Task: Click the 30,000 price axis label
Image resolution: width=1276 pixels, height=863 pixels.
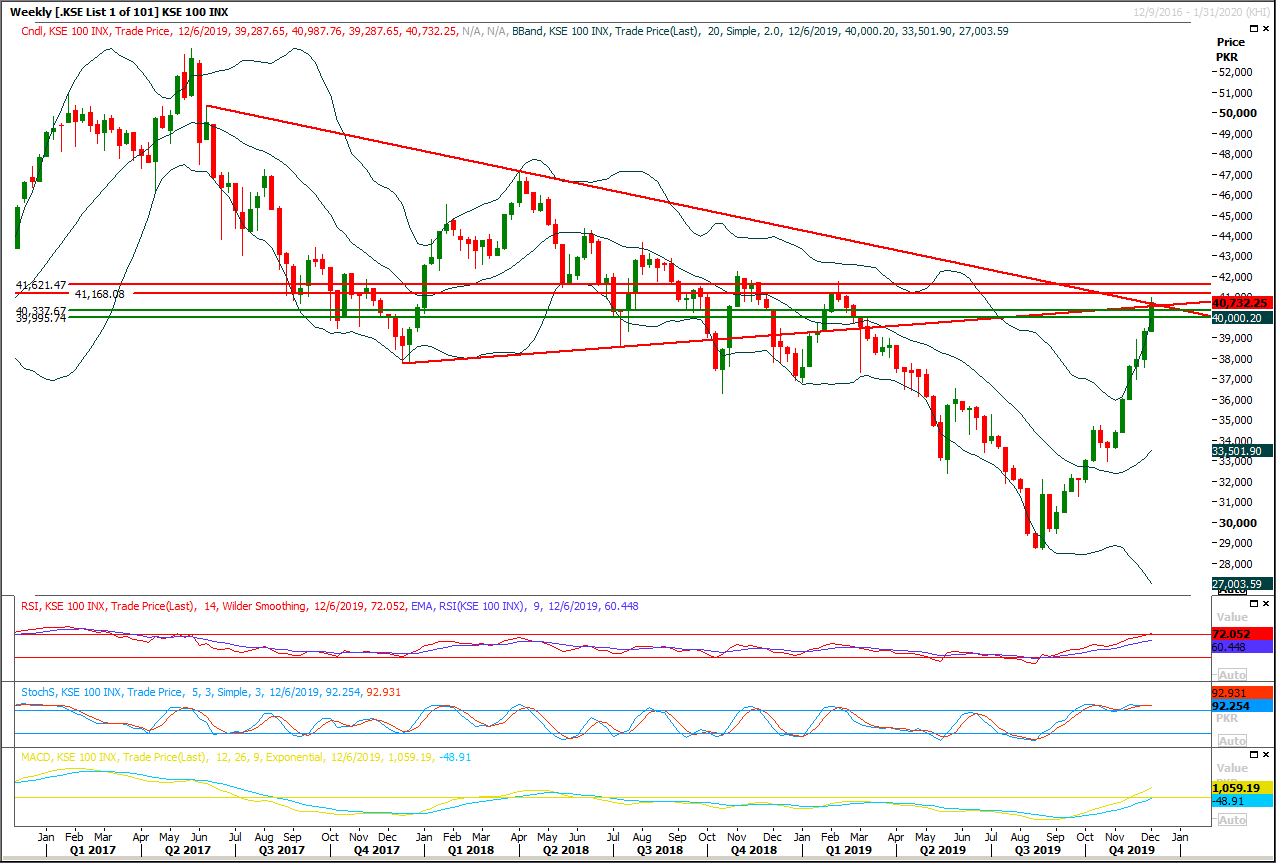Action: tap(1236, 523)
